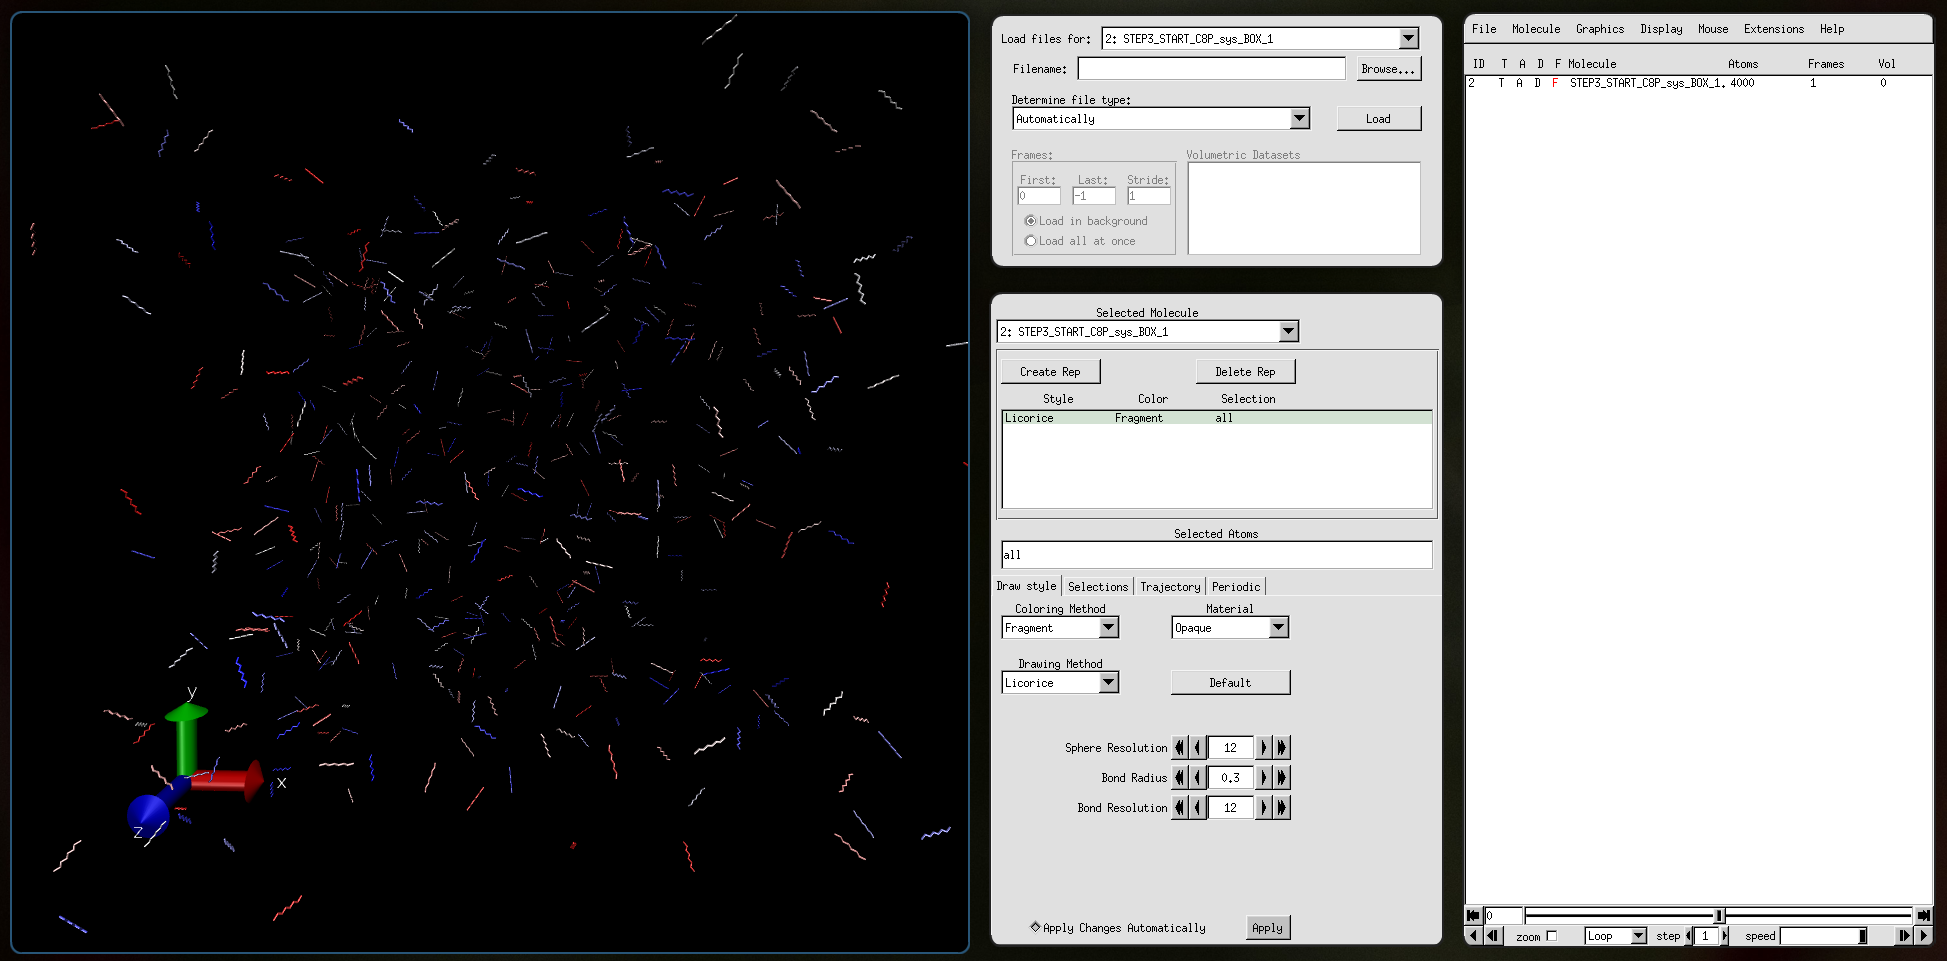Open the Graphics menu

1599,29
